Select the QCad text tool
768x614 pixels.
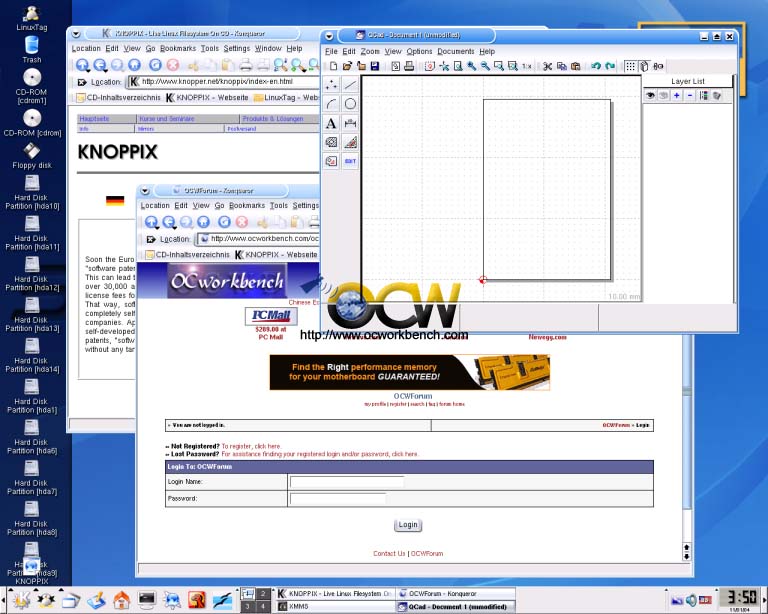pos(331,123)
